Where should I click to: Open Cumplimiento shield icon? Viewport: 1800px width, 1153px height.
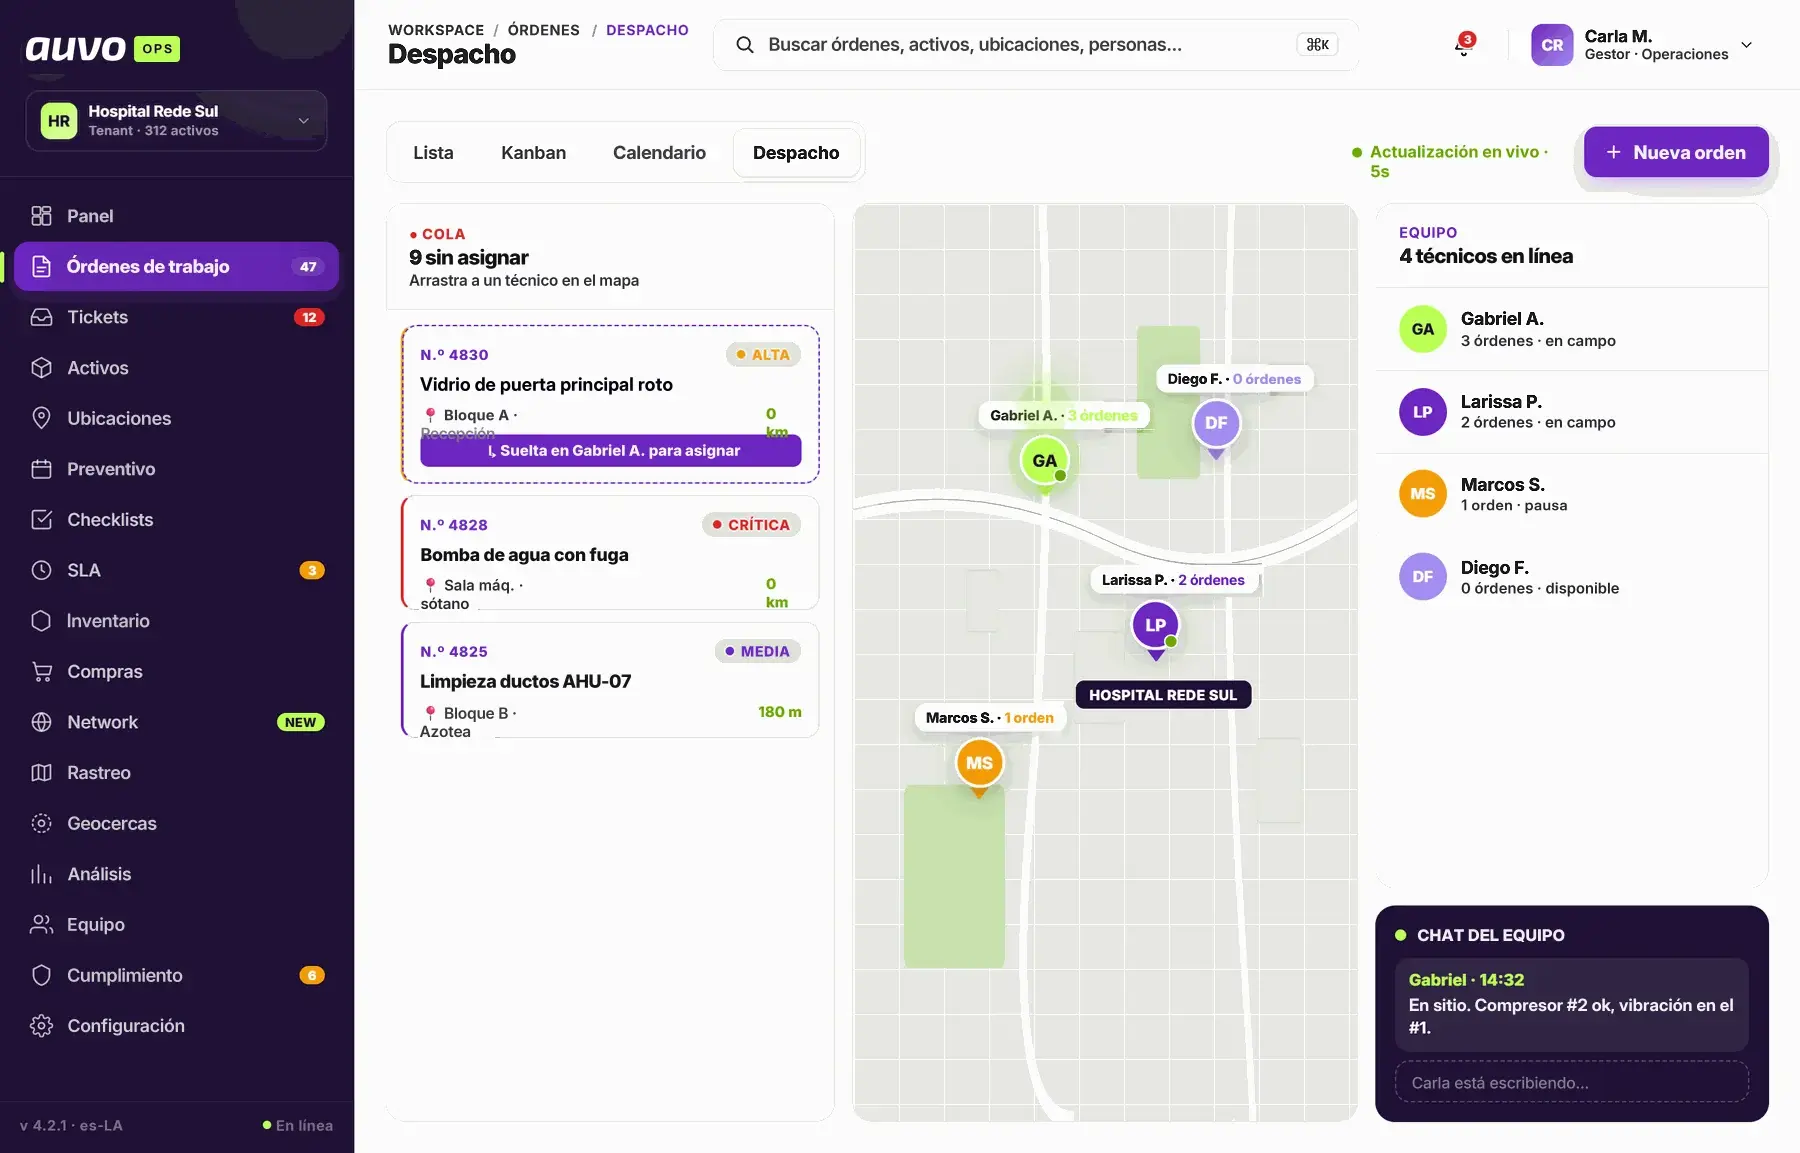(x=41, y=975)
